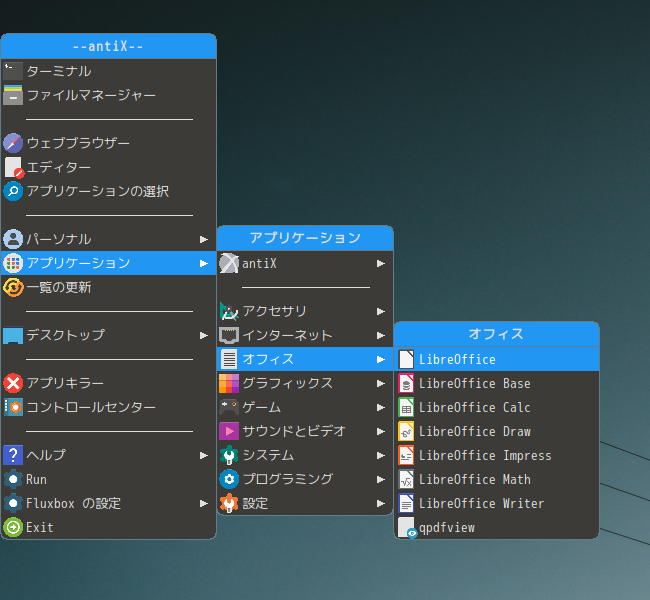Launch ウェブブラウザー from the menu
The height and width of the screenshot is (600, 650).
coord(109,143)
